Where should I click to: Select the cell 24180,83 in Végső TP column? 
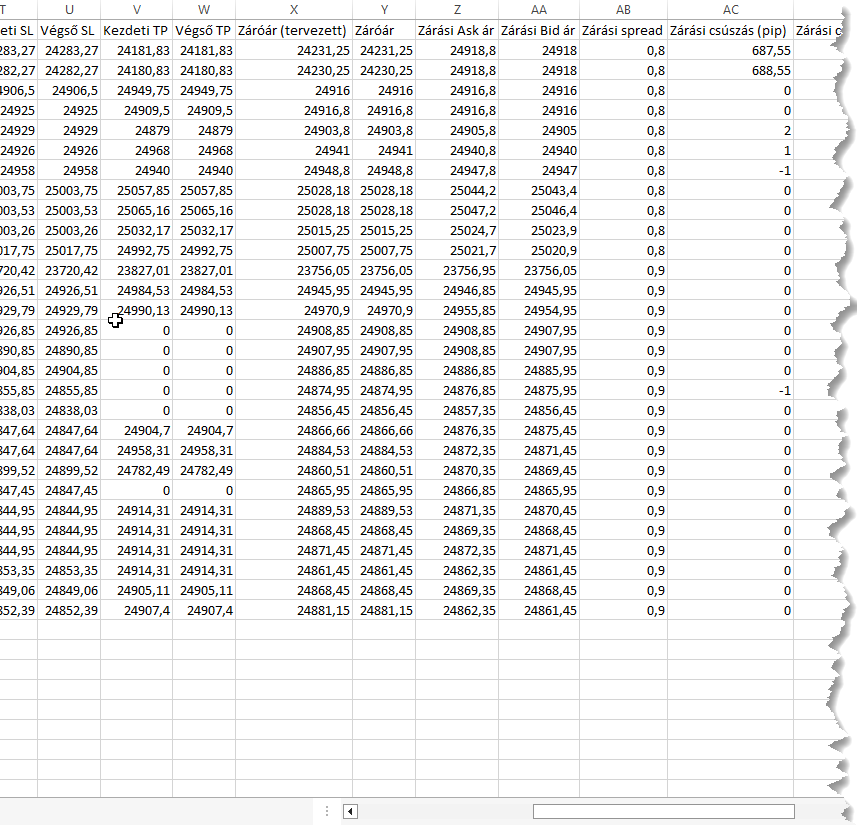(x=204, y=71)
